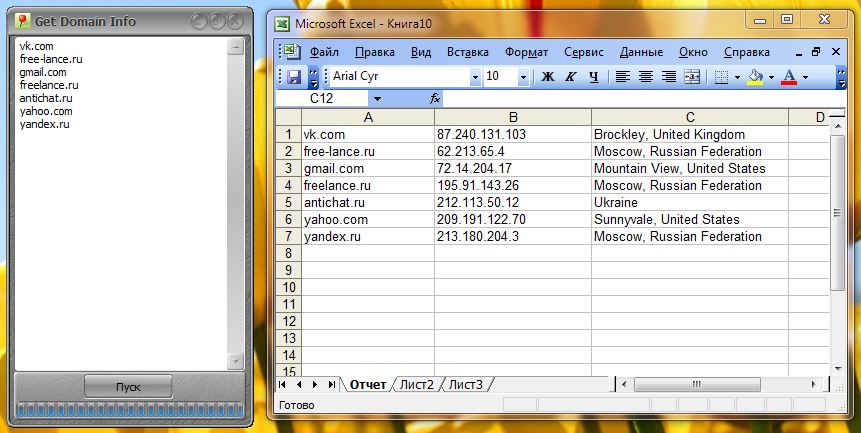Viewport: 861px width, 433px height.
Task: Select the Отчет sheet tab
Action: [x=368, y=385]
